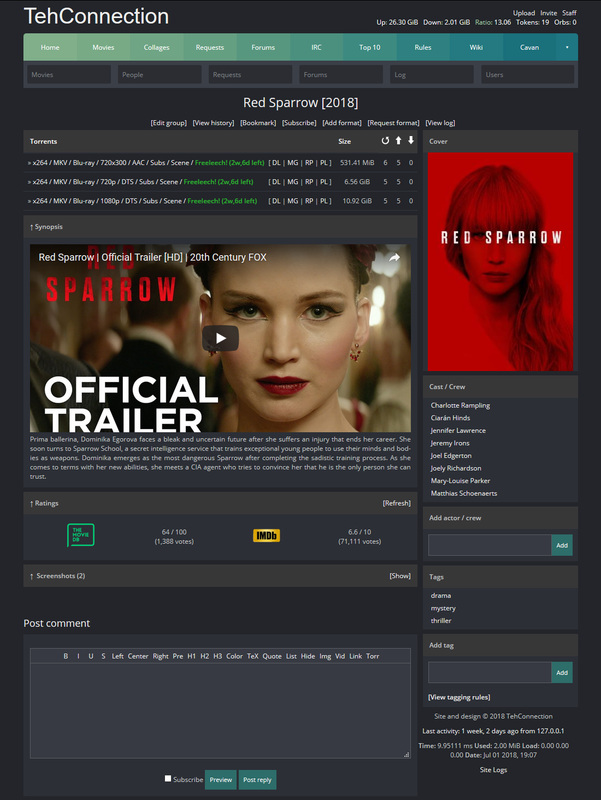The height and width of the screenshot is (800, 601).
Task: Insert image with Img toolbar button
Action: (325, 656)
